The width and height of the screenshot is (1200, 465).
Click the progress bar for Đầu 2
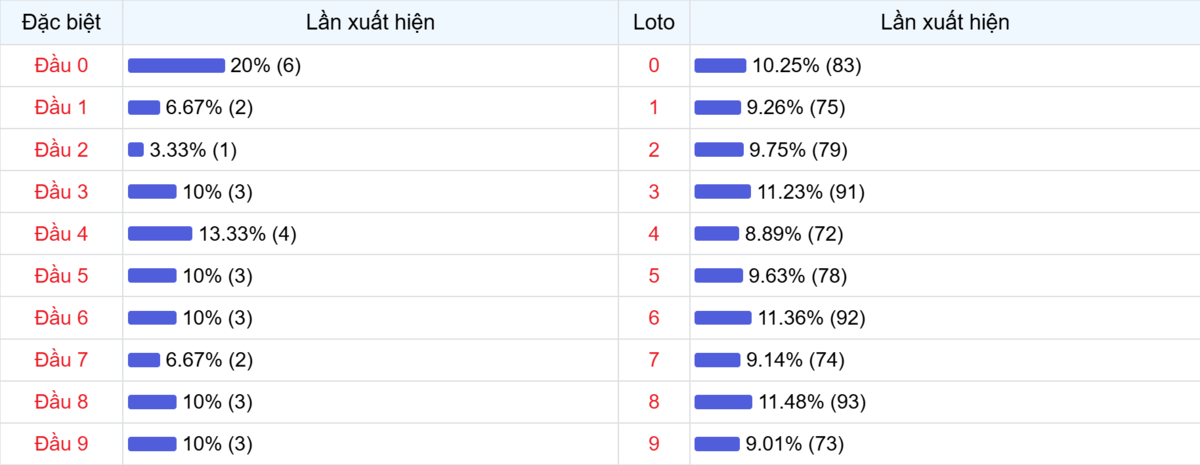pyautogui.click(x=136, y=150)
